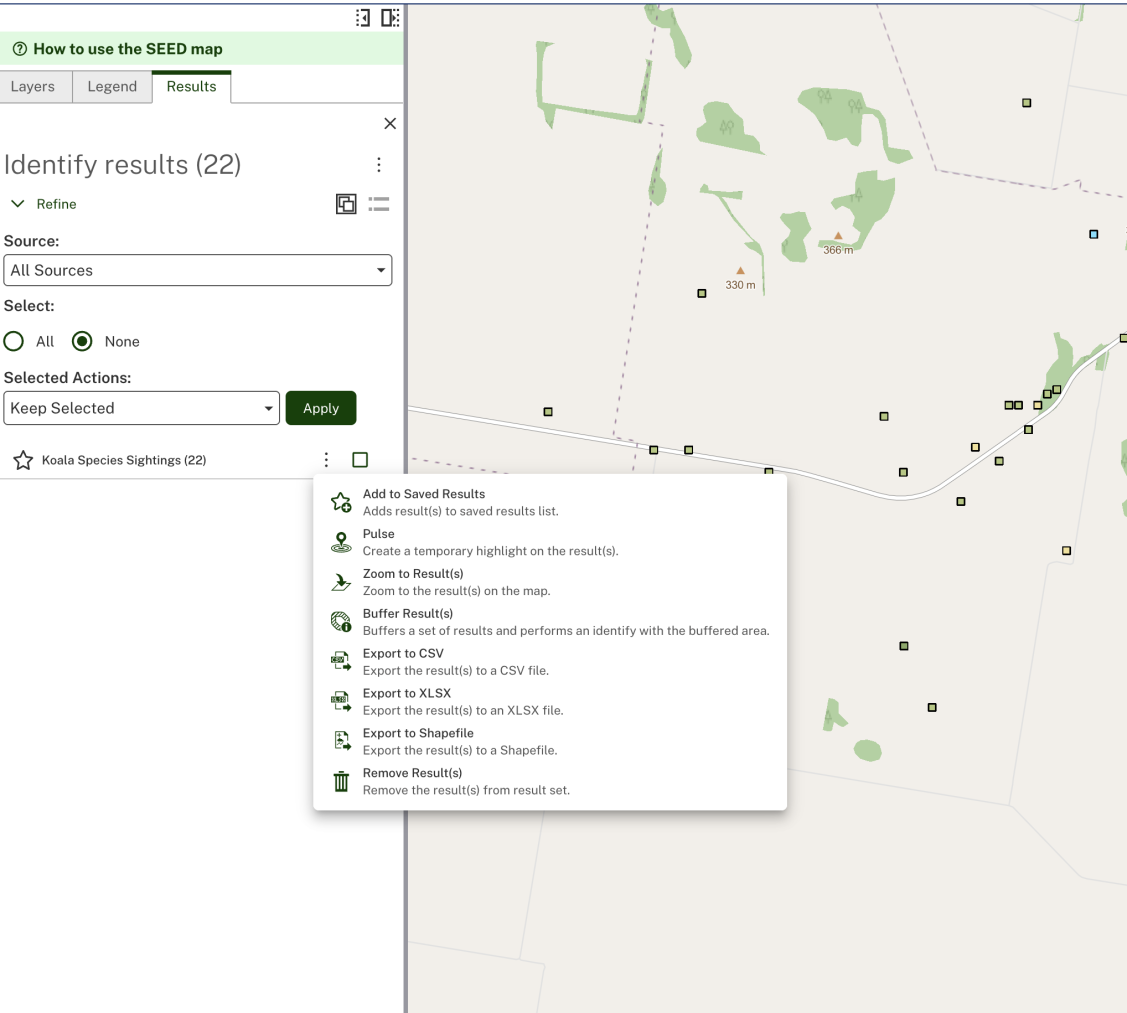Select the None radio button
Image resolution: width=1127 pixels, height=1013 pixels.
point(82,342)
